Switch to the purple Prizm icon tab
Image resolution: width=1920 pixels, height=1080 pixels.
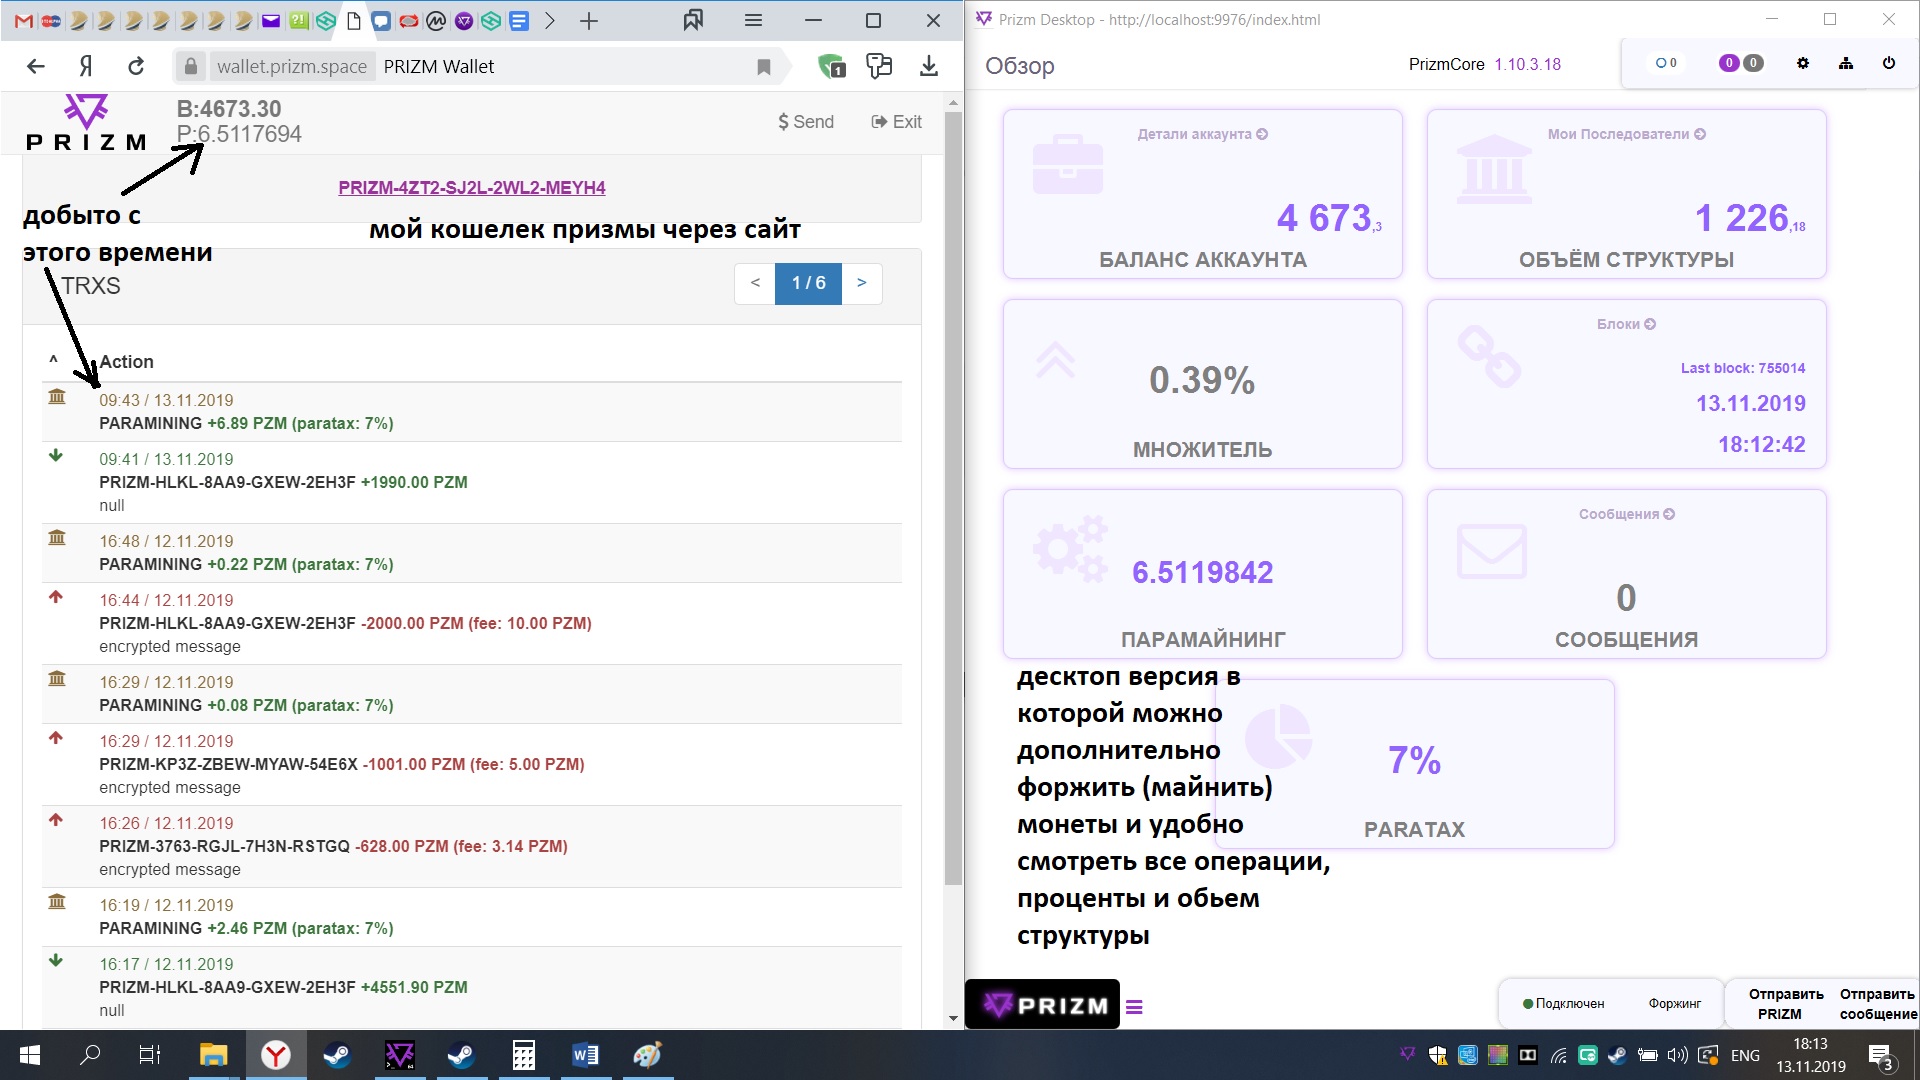[464, 21]
